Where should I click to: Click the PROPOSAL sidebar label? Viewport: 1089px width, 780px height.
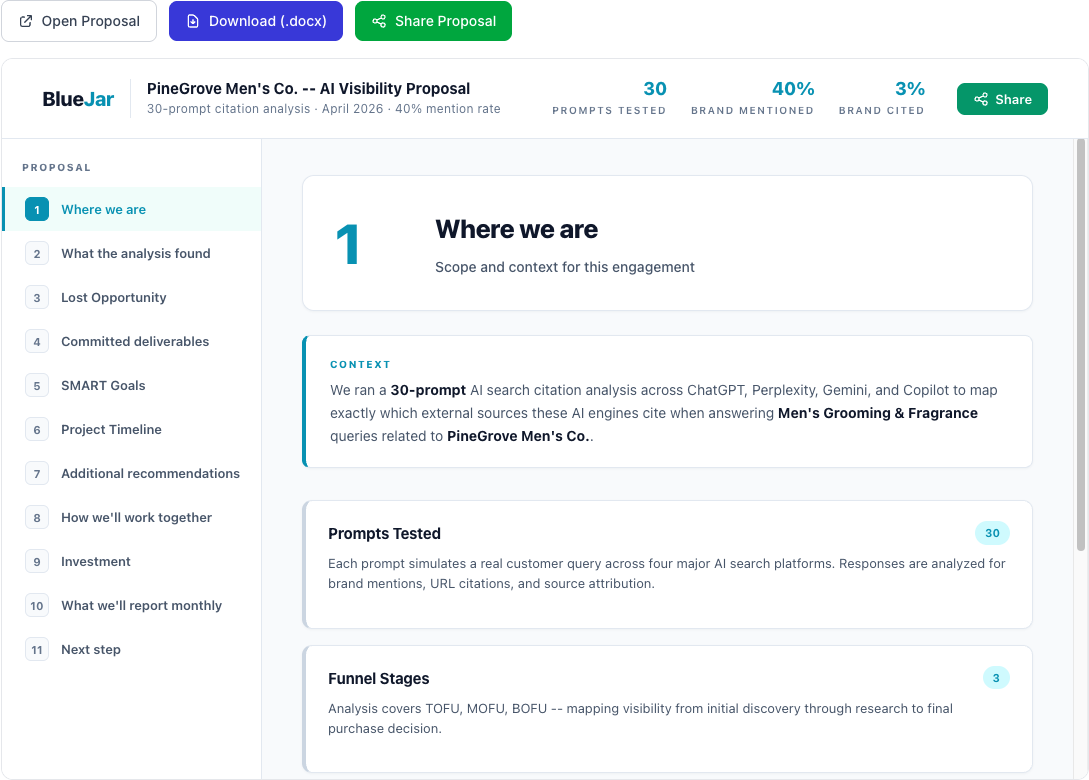pos(56,167)
